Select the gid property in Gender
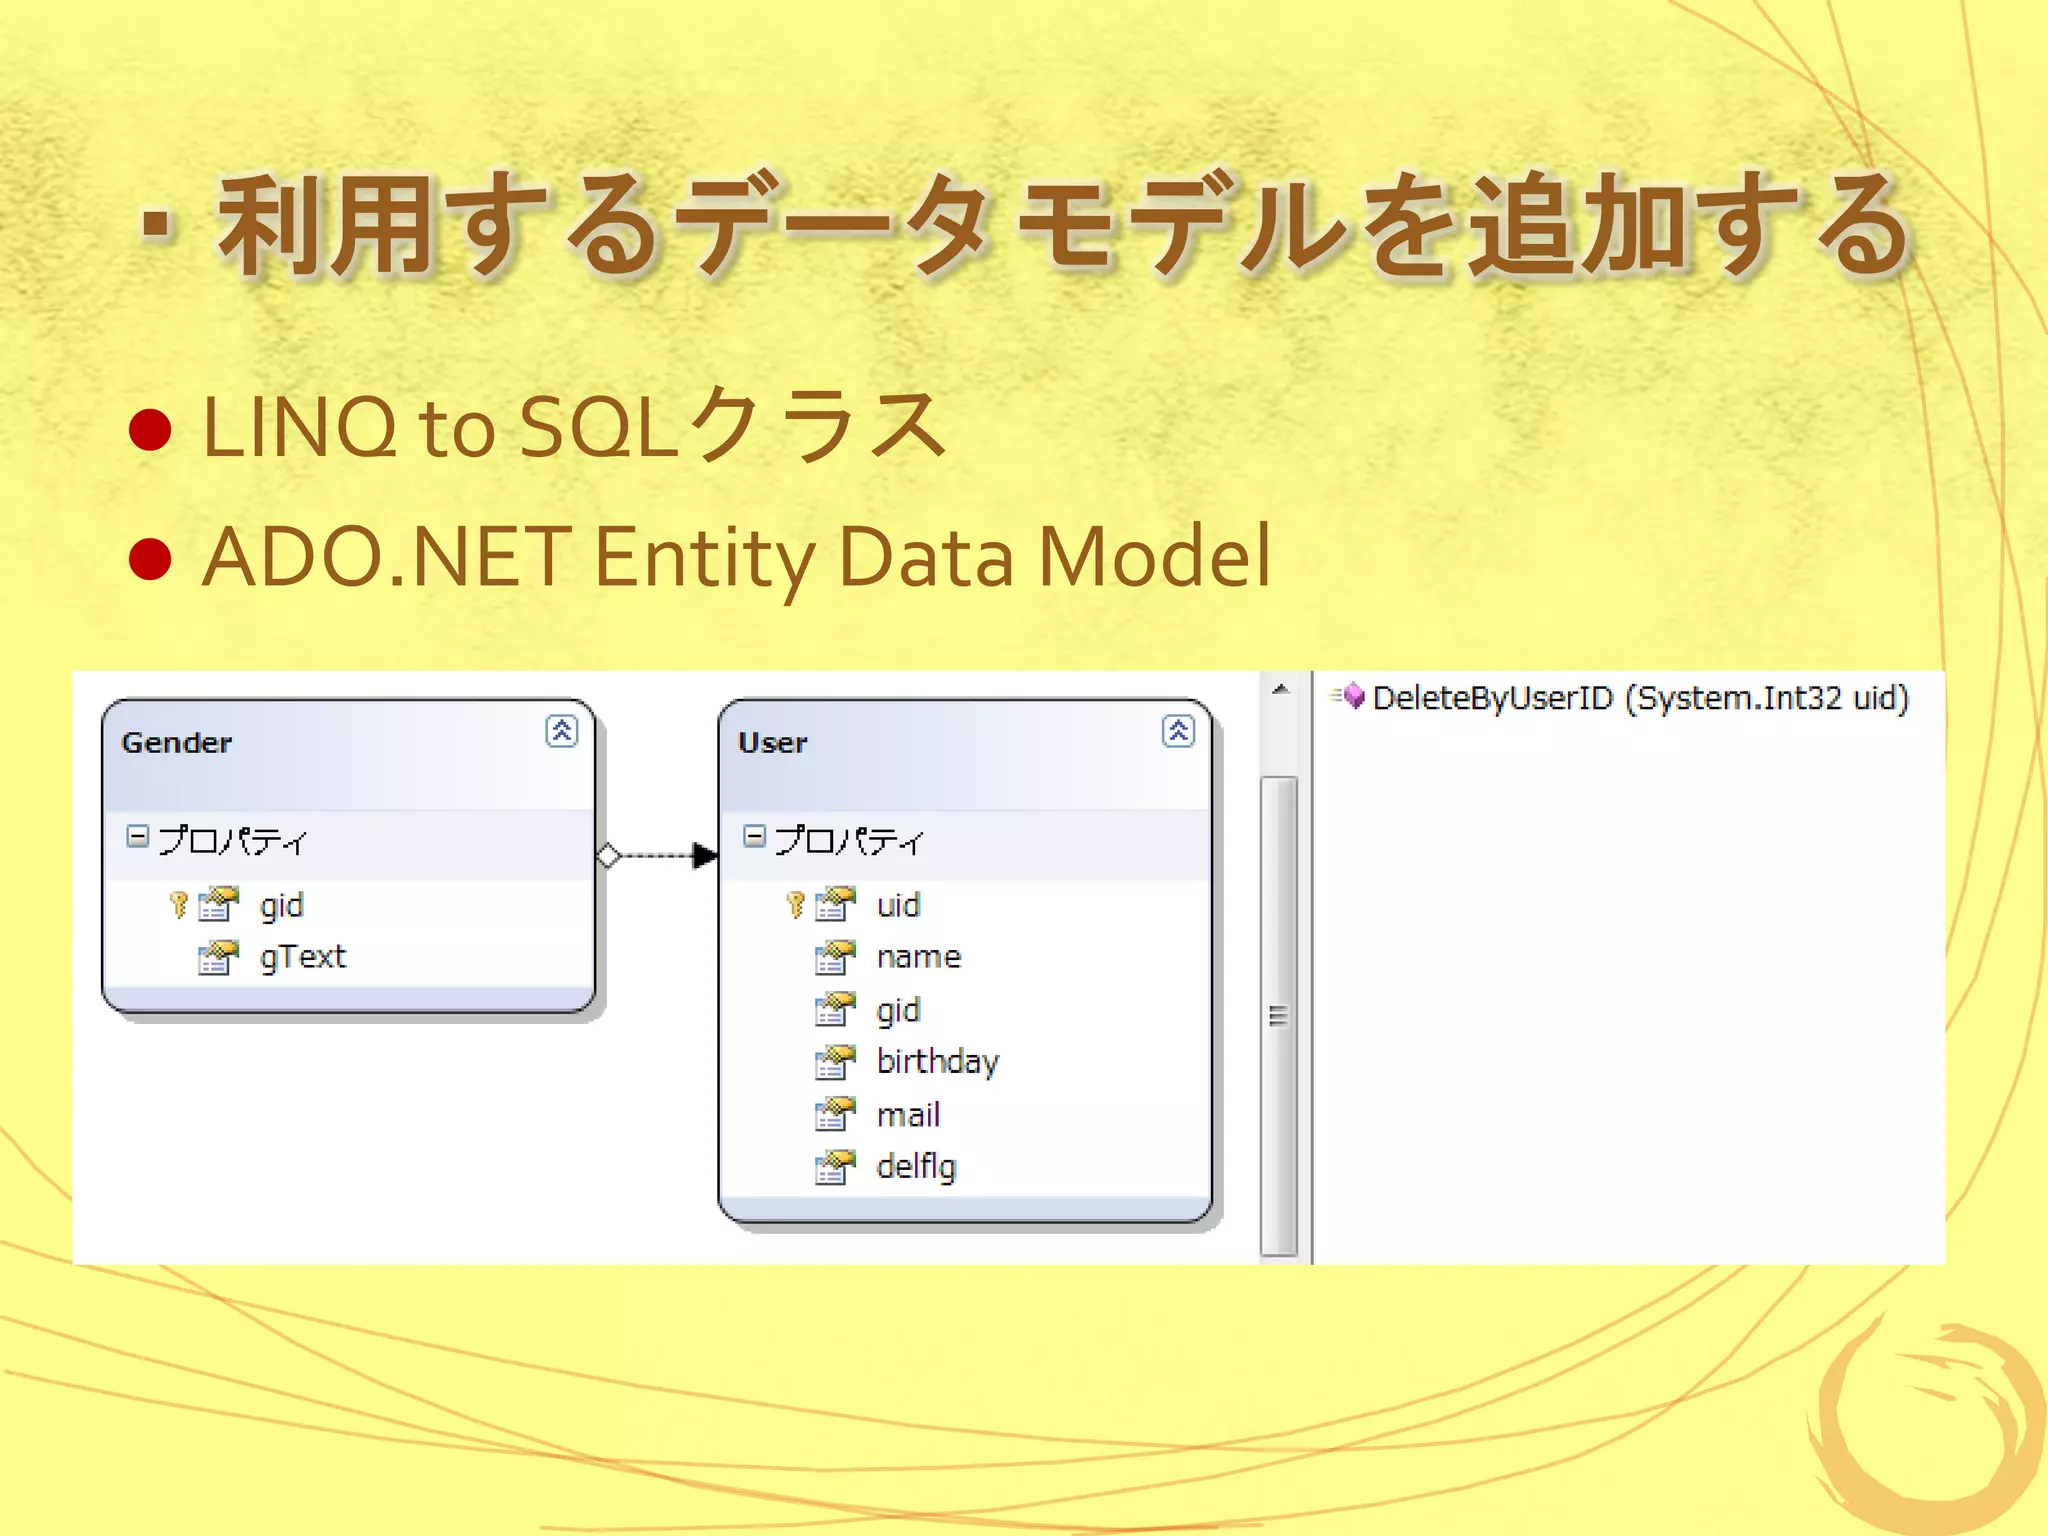Screen dimensions: 2048x1536 [281, 906]
